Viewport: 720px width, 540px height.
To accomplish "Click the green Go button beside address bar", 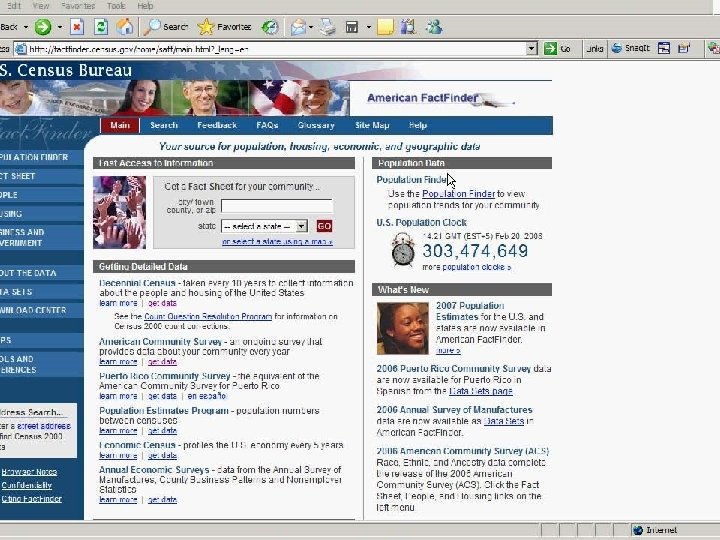I will [x=557, y=48].
